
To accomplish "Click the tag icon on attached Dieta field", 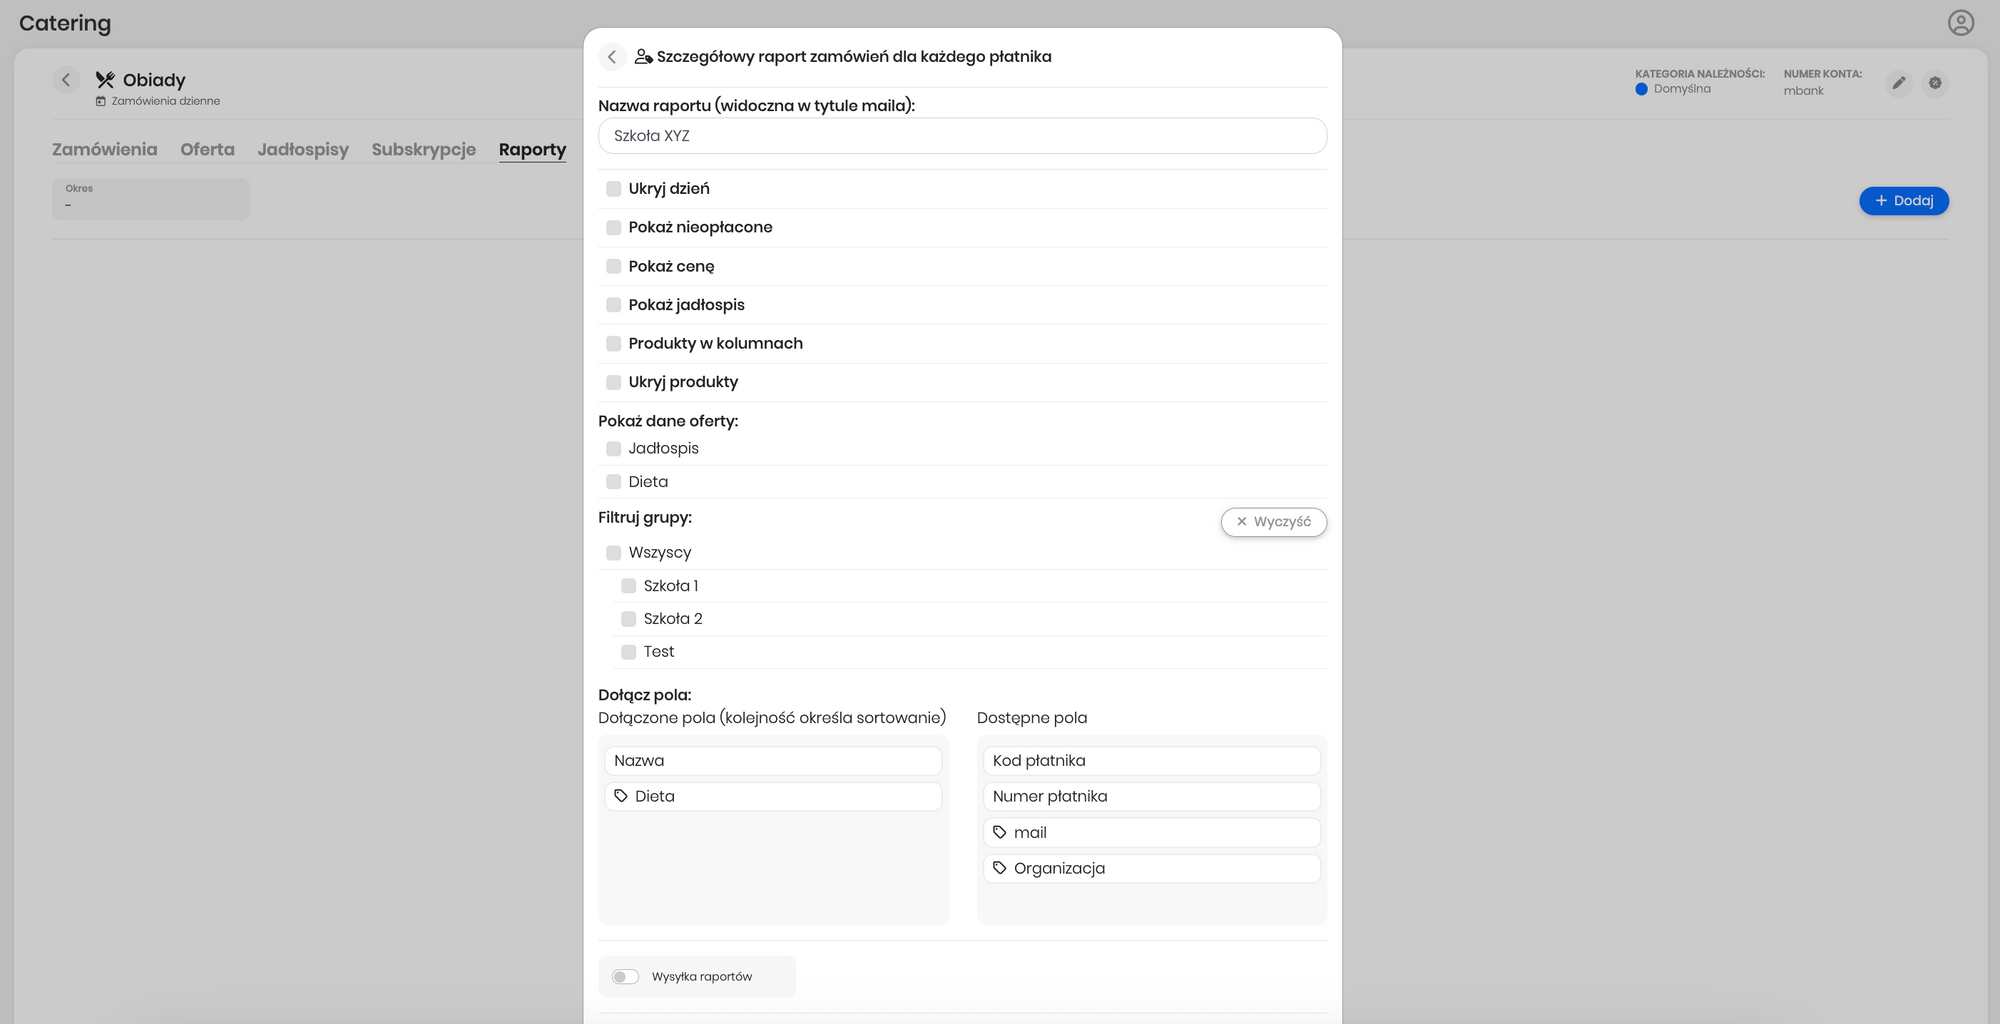I will [x=621, y=796].
